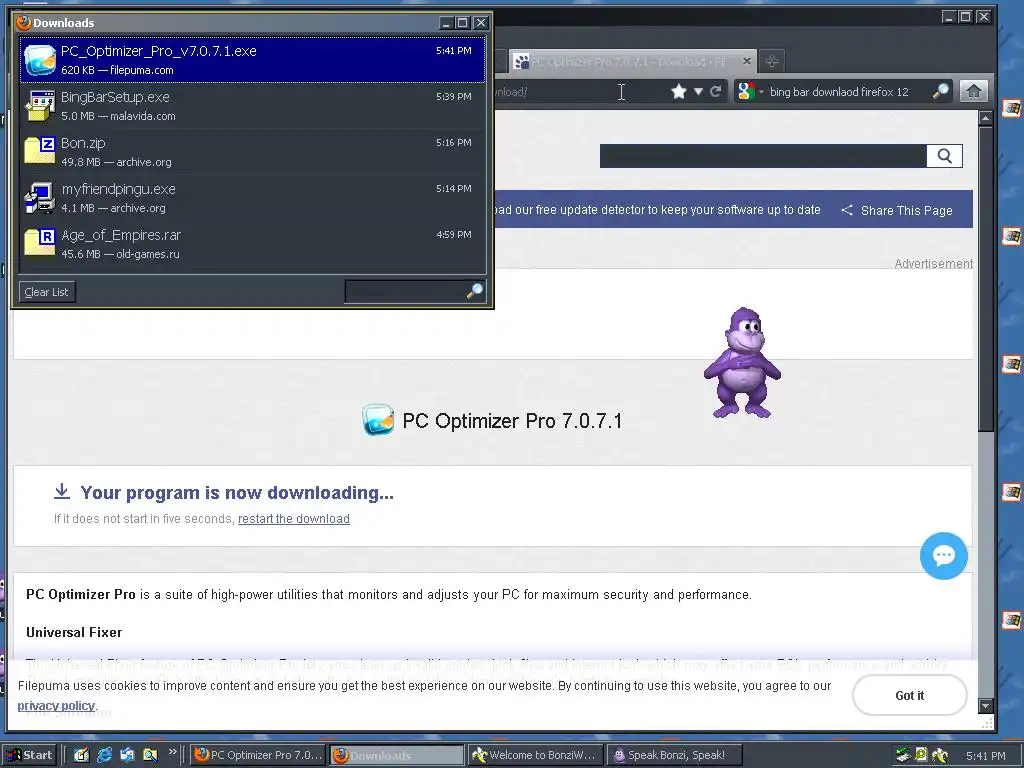
Task: Open Internet Explorer from quick launch
Action: pos(104,755)
